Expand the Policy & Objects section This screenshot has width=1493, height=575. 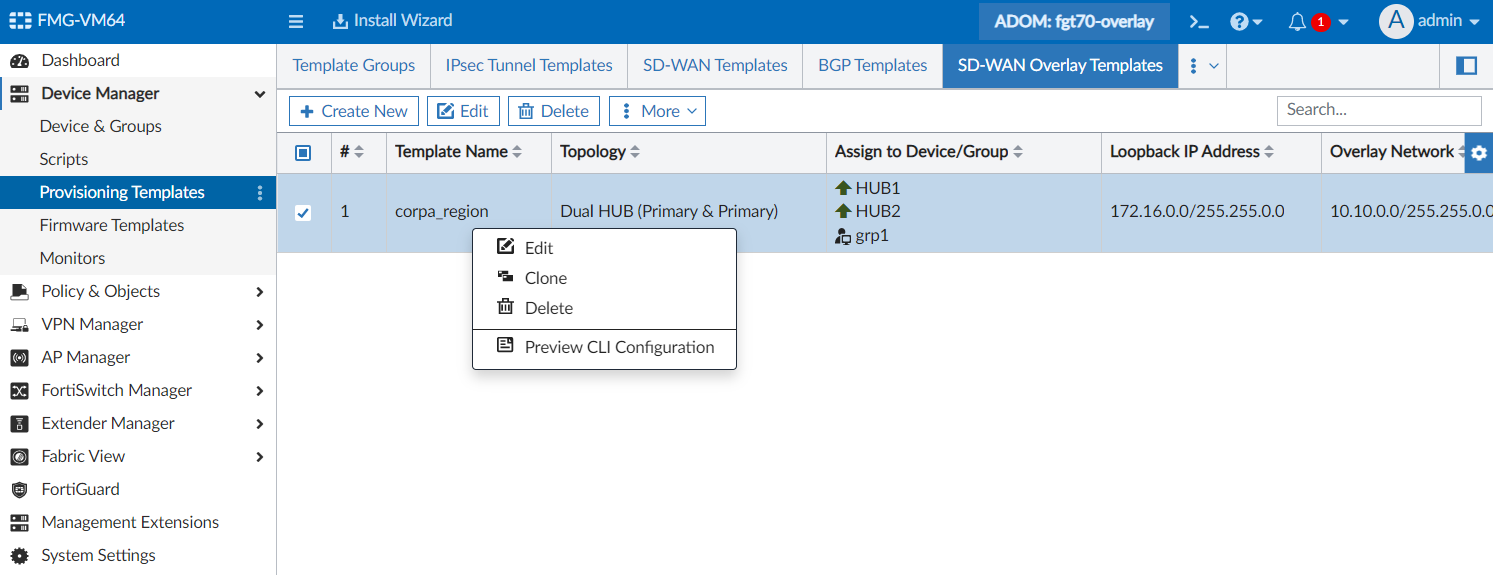(x=260, y=292)
